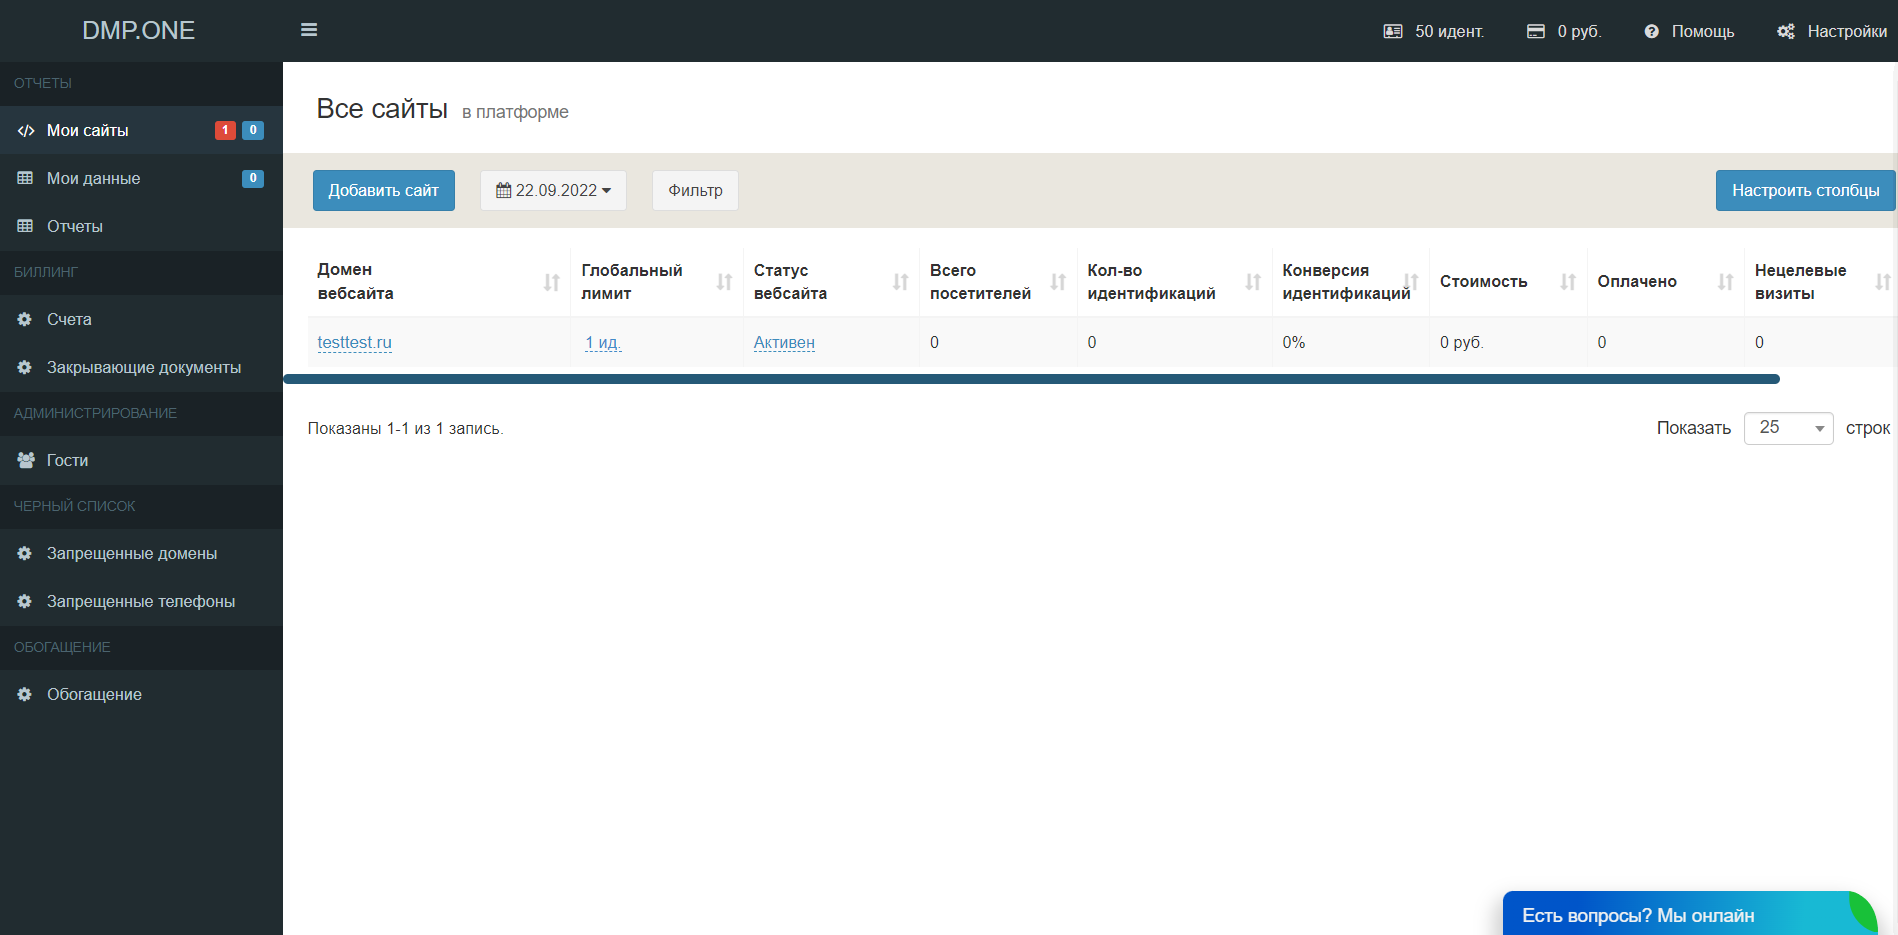This screenshot has width=1898, height=935.
Task: Sort by Статус вебсайта column arrows
Action: click(901, 282)
